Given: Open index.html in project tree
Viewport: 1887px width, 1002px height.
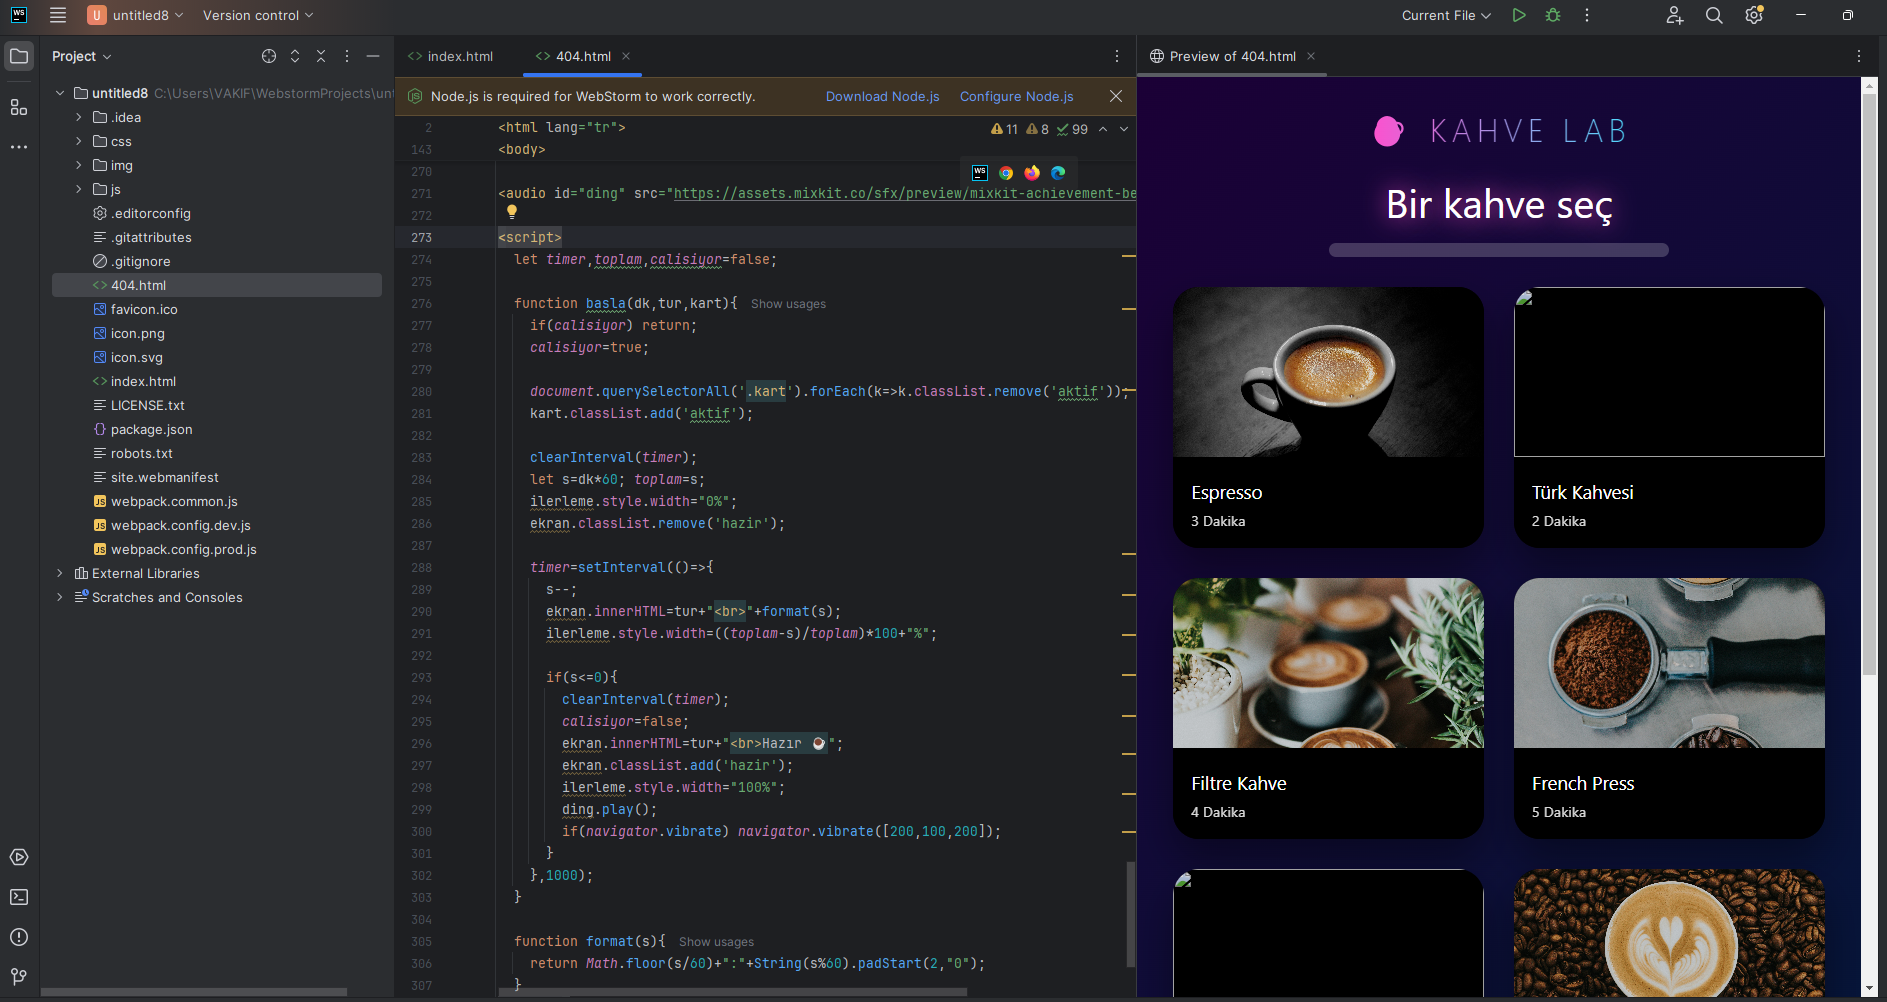Looking at the screenshot, I should pyautogui.click(x=143, y=381).
